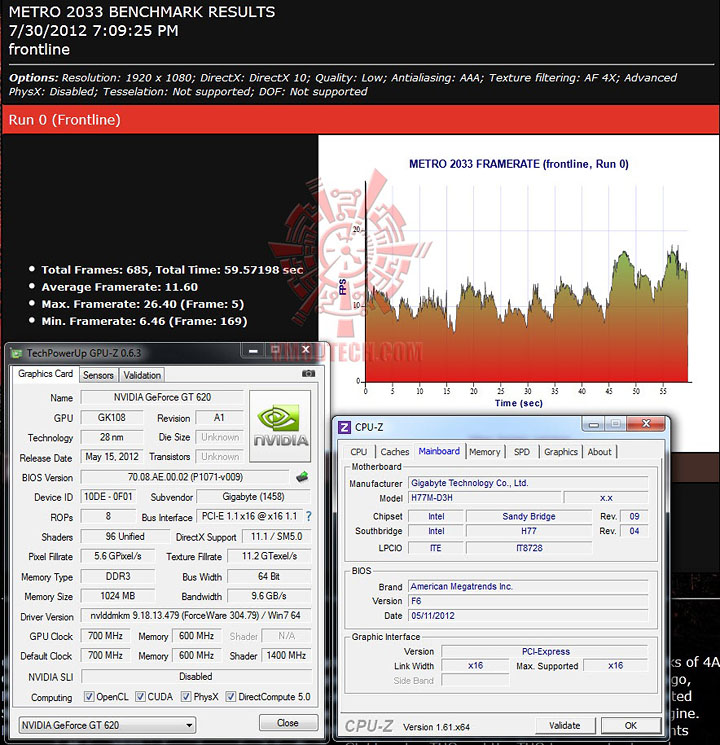The width and height of the screenshot is (720, 745).
Task: Click the Min. Framerate: 6.46 line
Action: pyautogui.click(x=144, y=321)
